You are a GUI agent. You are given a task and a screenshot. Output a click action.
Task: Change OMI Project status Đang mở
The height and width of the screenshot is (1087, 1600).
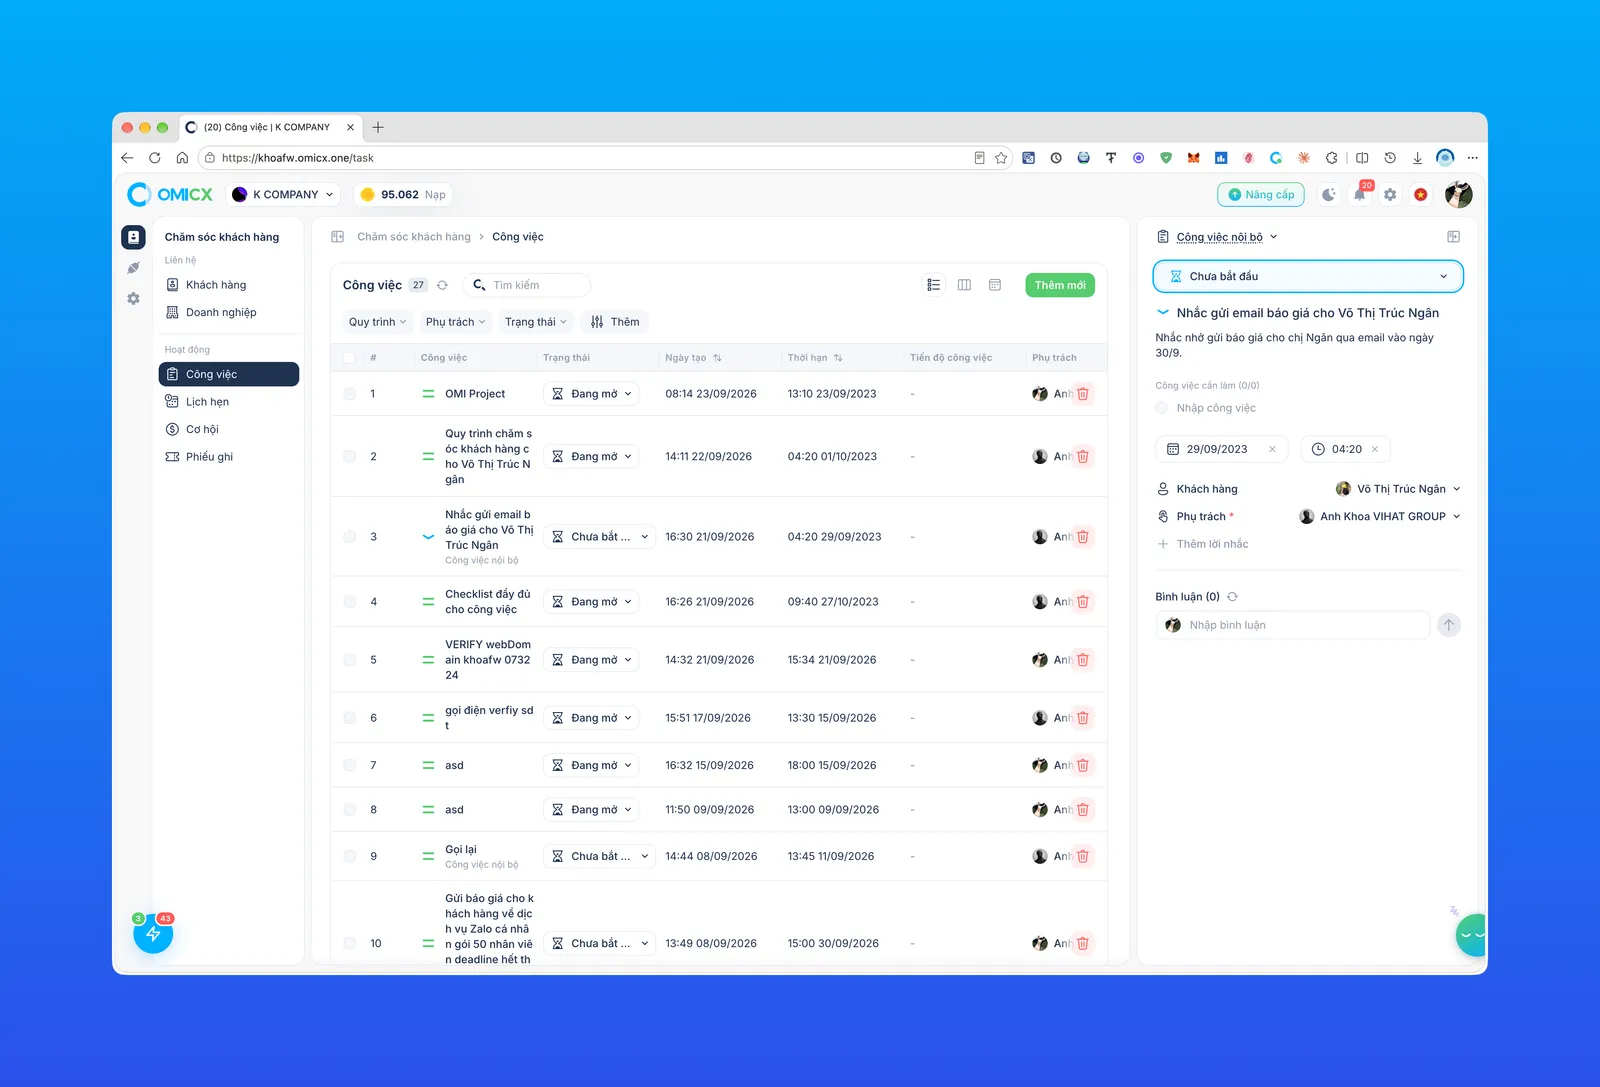click(592, 394)
